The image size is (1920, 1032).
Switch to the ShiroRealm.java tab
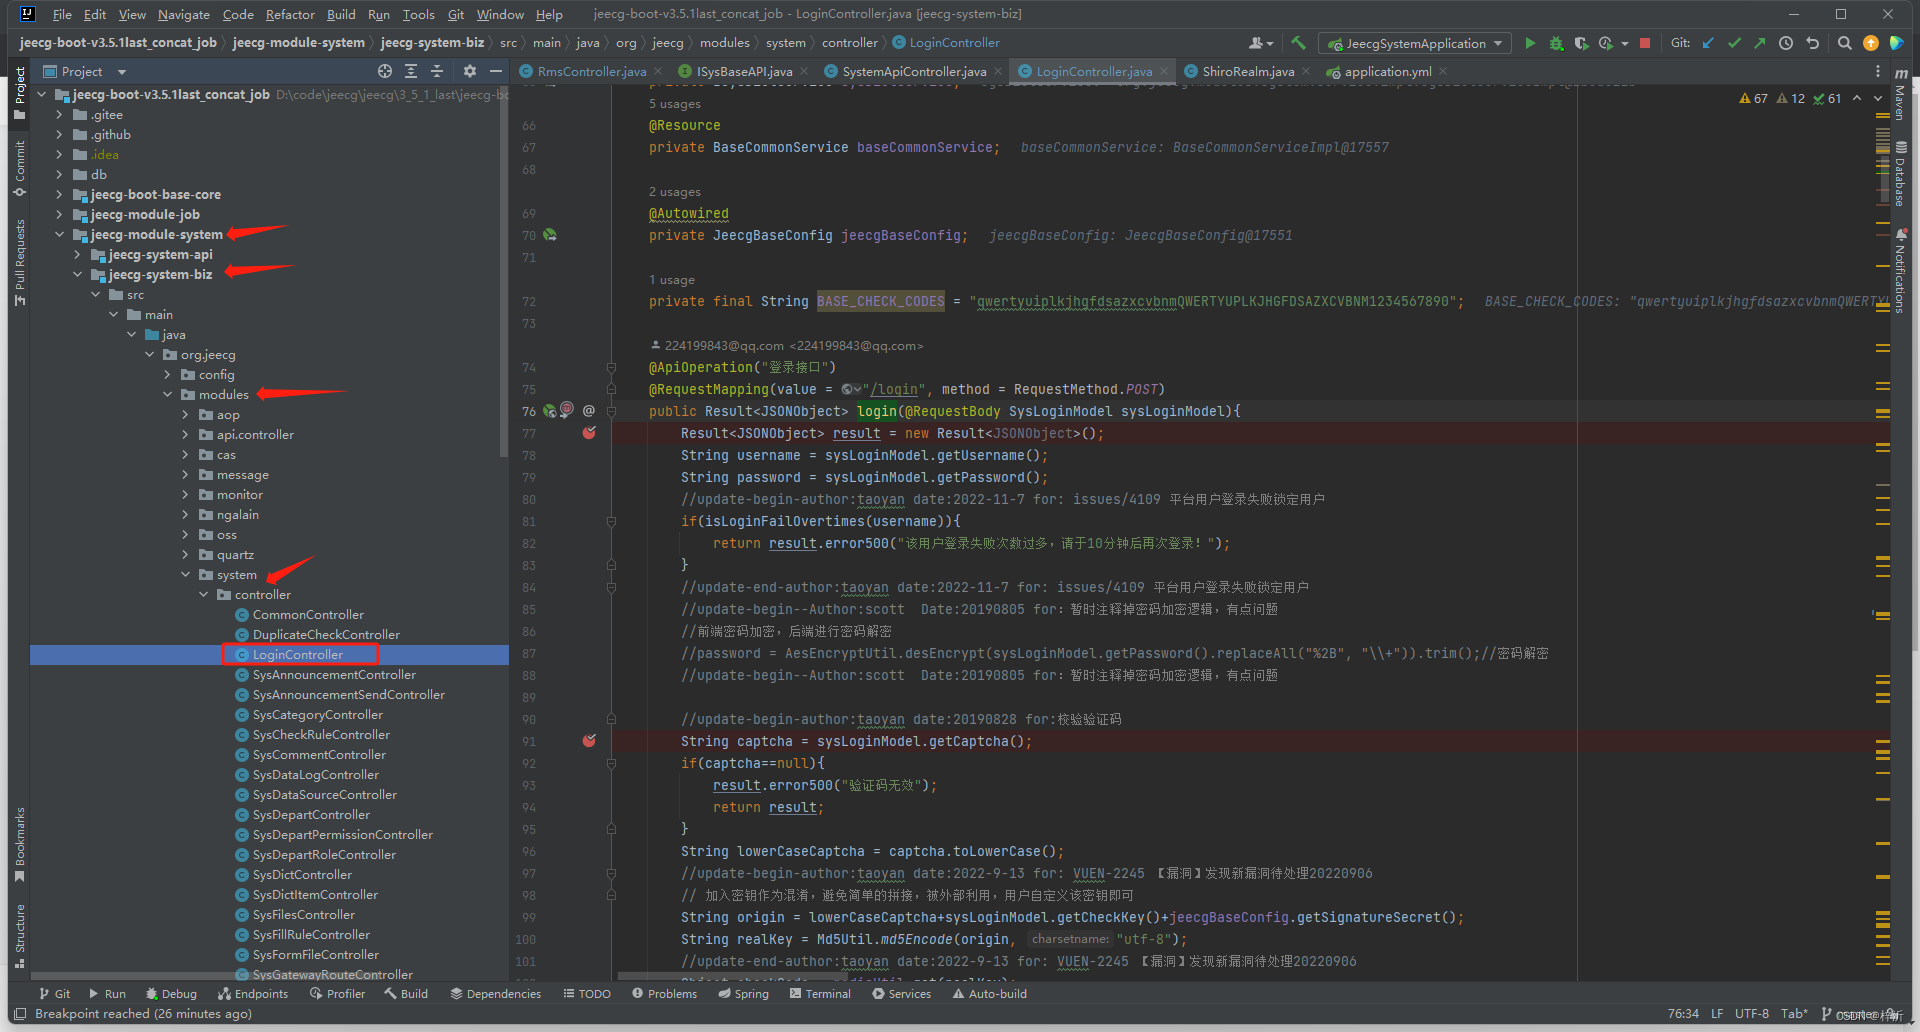(x=1248, y=71)
